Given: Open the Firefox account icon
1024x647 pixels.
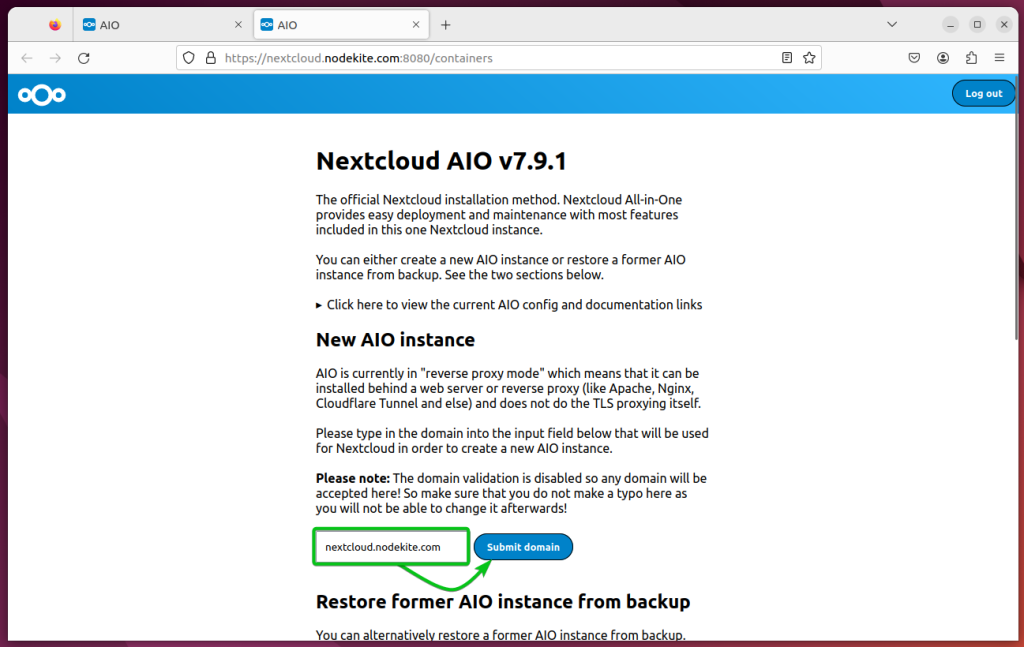Looking at the screenshot, I should pos(942,57).
